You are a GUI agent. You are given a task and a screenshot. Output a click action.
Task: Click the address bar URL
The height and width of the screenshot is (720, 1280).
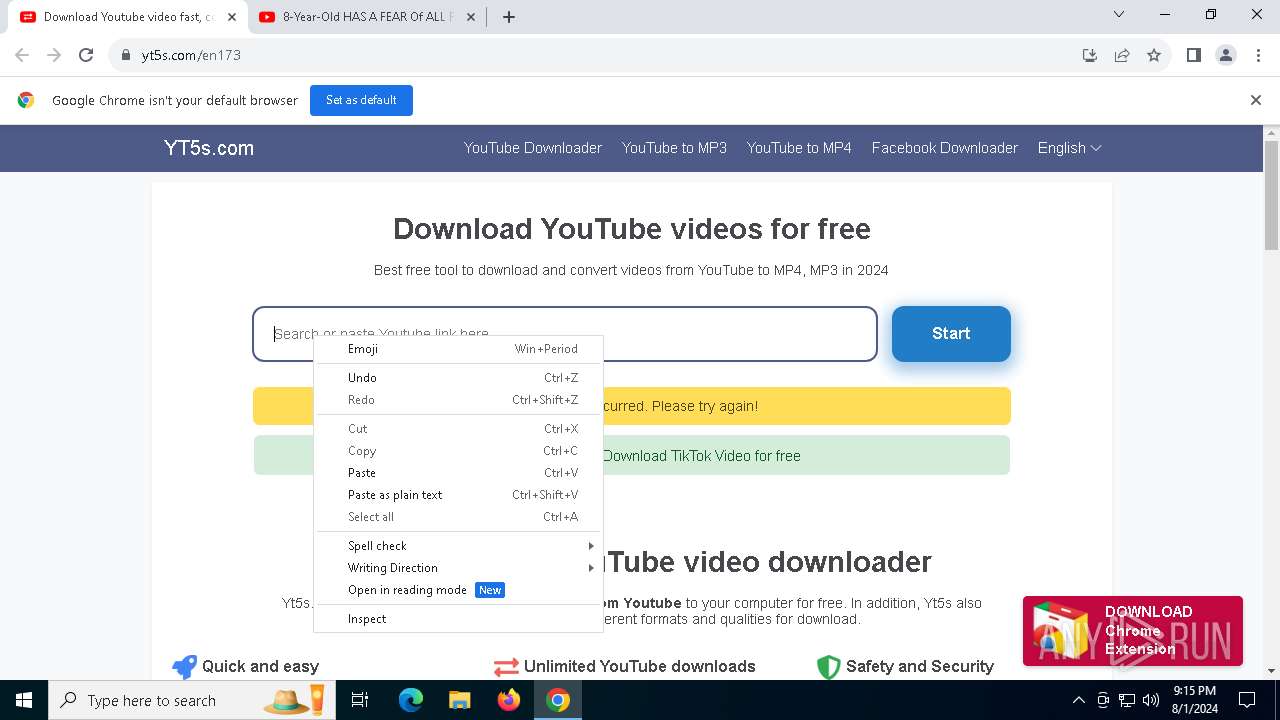[x=191, y=55]
